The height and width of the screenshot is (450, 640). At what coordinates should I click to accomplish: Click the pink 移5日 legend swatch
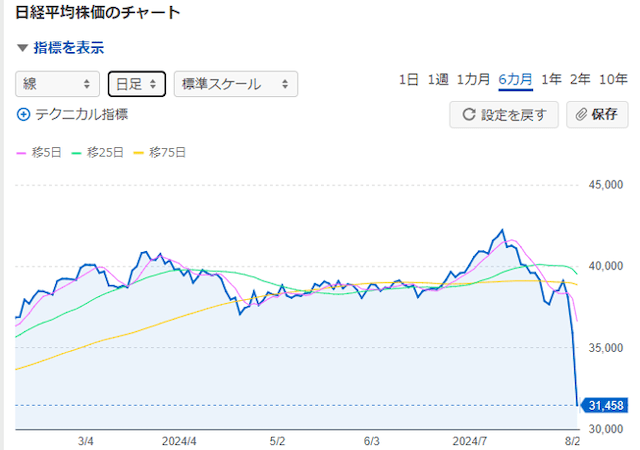coord(21,153)
